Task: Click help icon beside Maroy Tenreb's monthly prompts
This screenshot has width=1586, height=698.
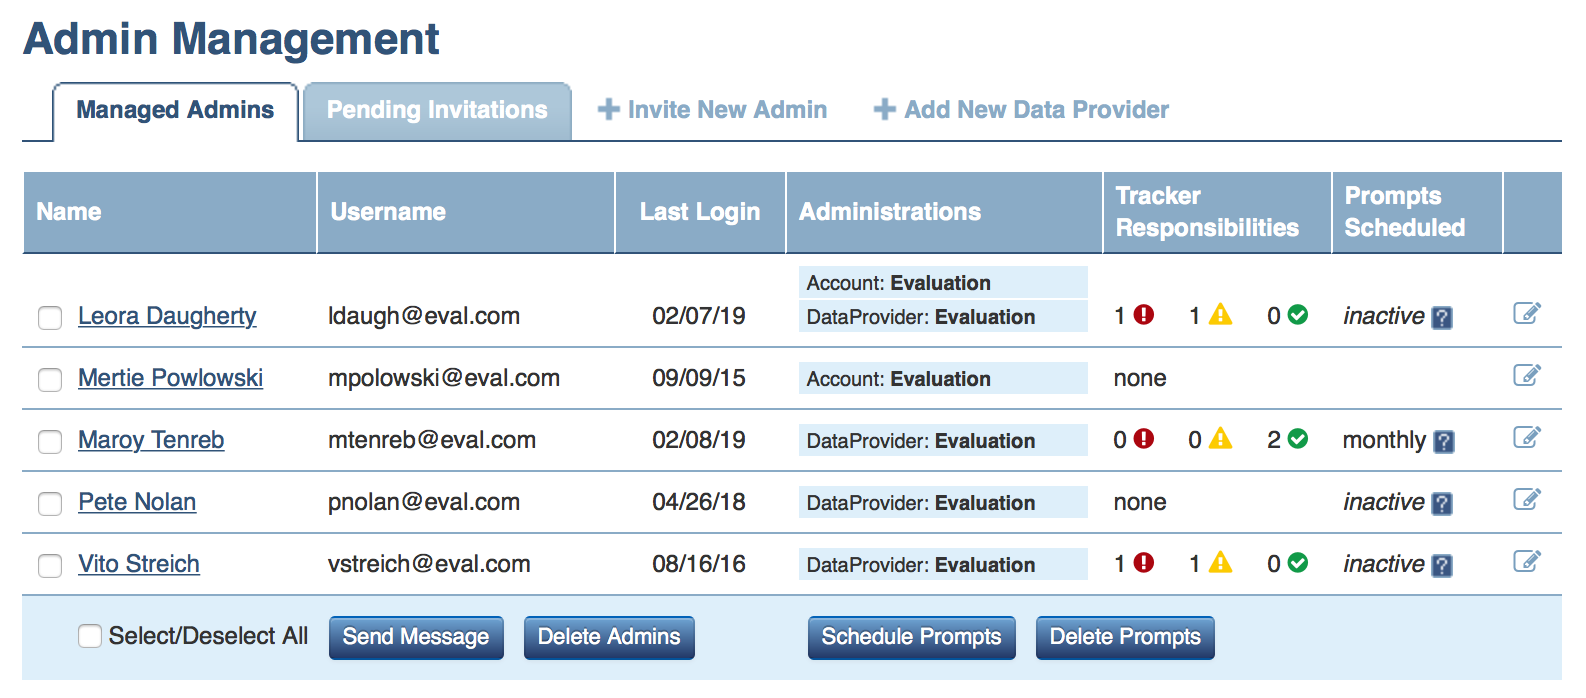Action: click(x=1444, y=441)
